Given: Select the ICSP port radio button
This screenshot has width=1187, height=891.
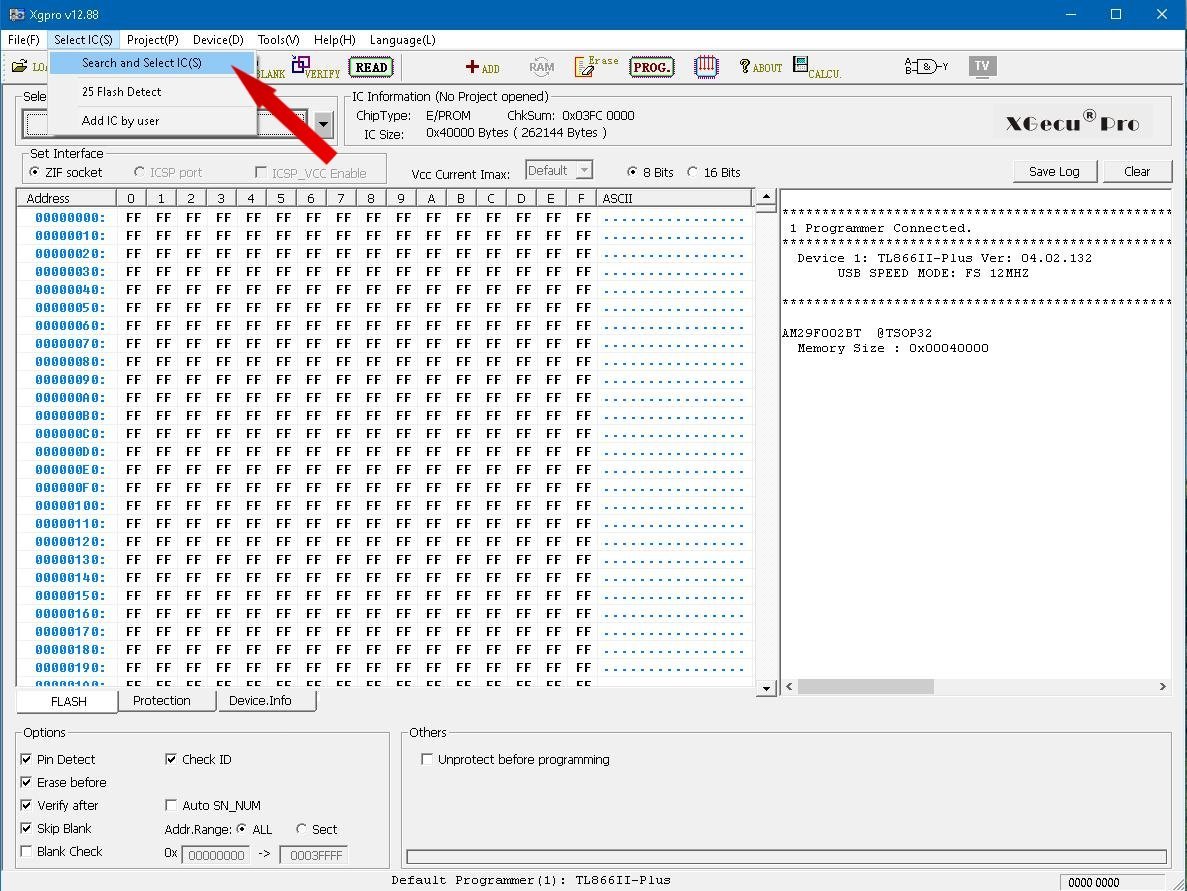Looking at the screenshot, I should 139,173.
